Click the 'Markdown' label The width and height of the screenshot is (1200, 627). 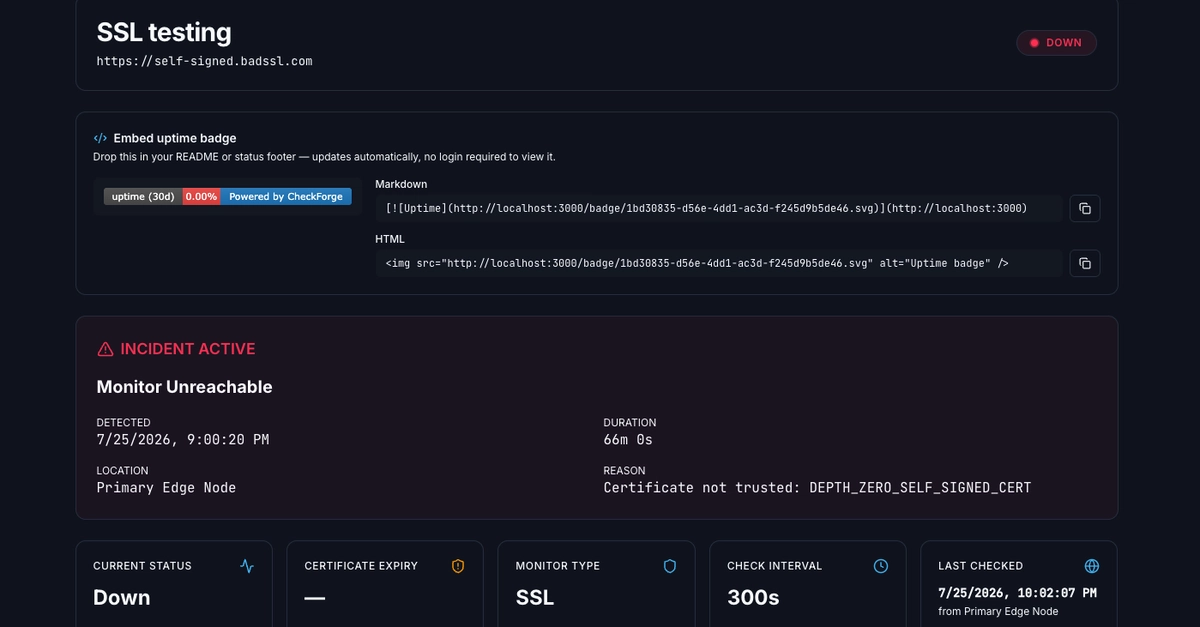pyautogui.click(x=401, y=184)
